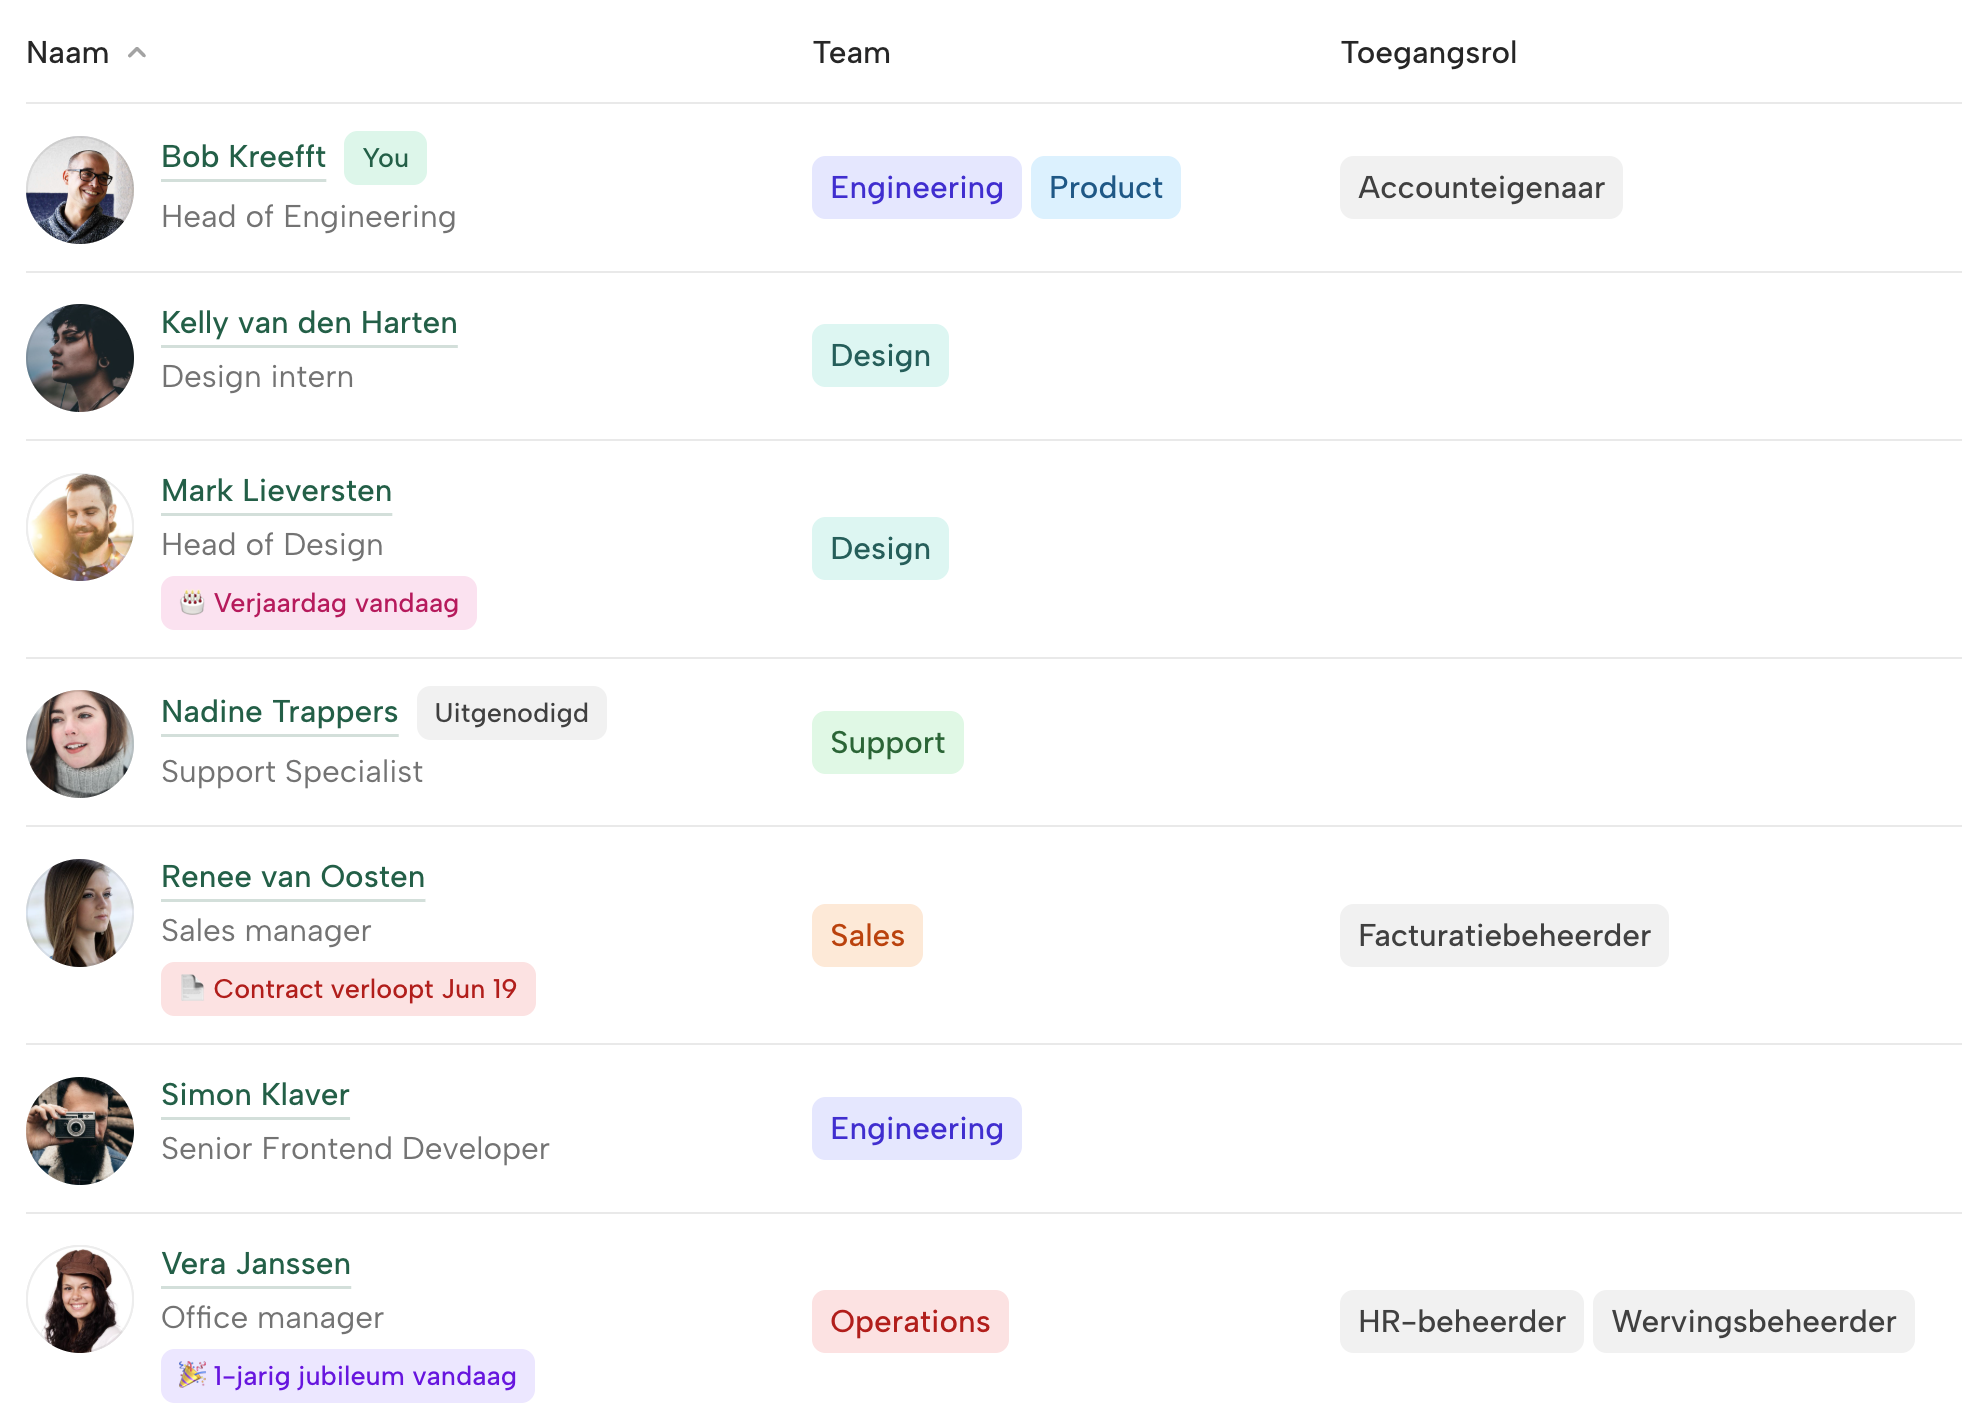Click the Design intern job title
Image resolution: width=1962 pixels, height=1424 pixels.
[257, 377]
